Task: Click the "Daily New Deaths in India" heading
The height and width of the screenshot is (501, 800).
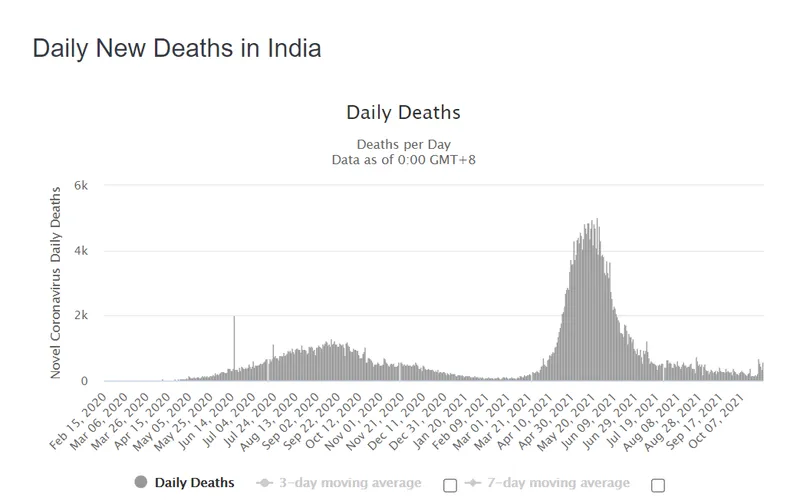Action: click(x=177, y=48)
